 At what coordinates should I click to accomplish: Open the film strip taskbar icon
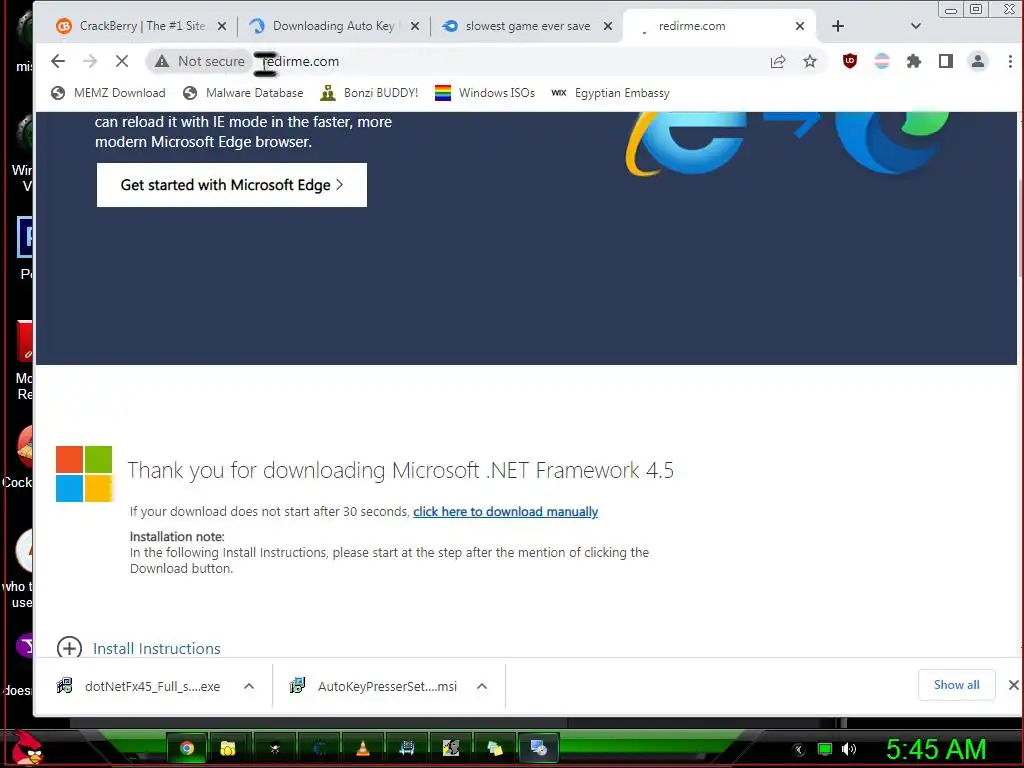pos(407,748)
